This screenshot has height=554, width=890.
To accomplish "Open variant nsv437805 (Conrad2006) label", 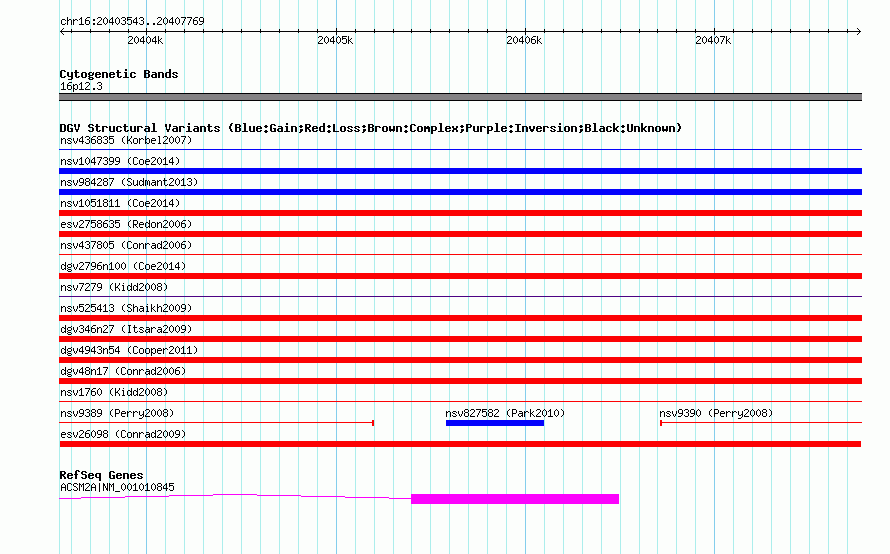I will tap(126, 245).
